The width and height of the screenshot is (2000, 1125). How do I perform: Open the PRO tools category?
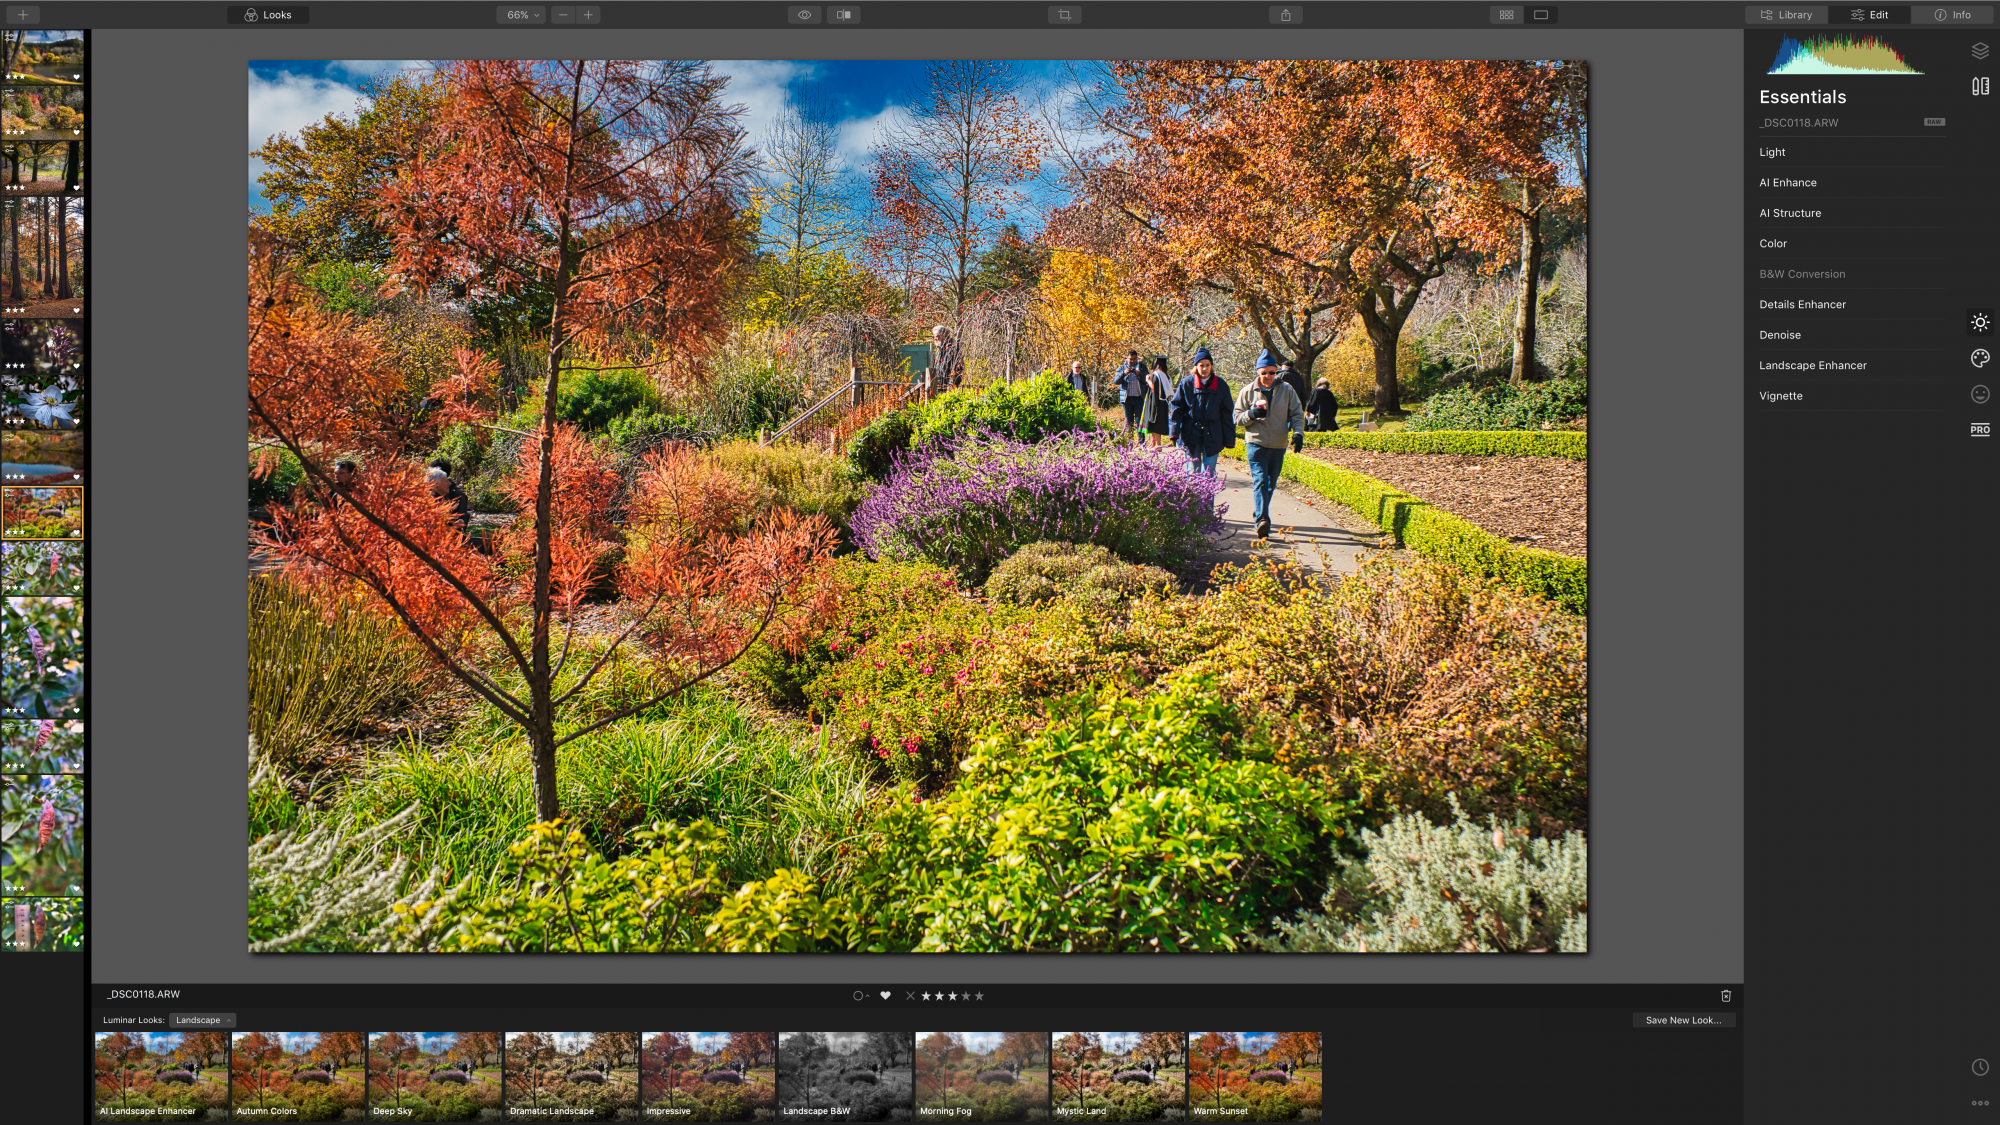(1980, 430)
